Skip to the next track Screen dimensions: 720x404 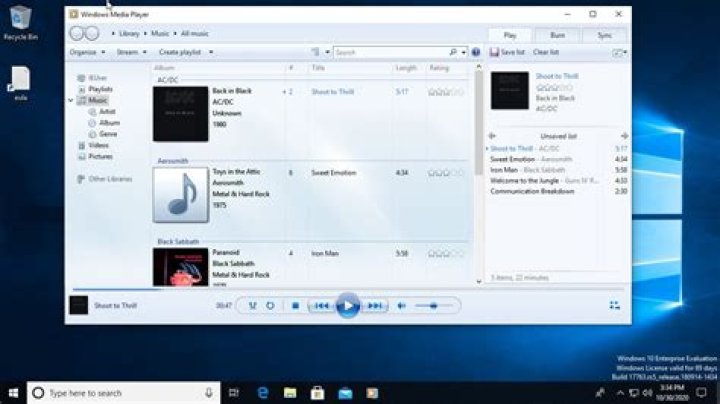(x=375, y=306)
